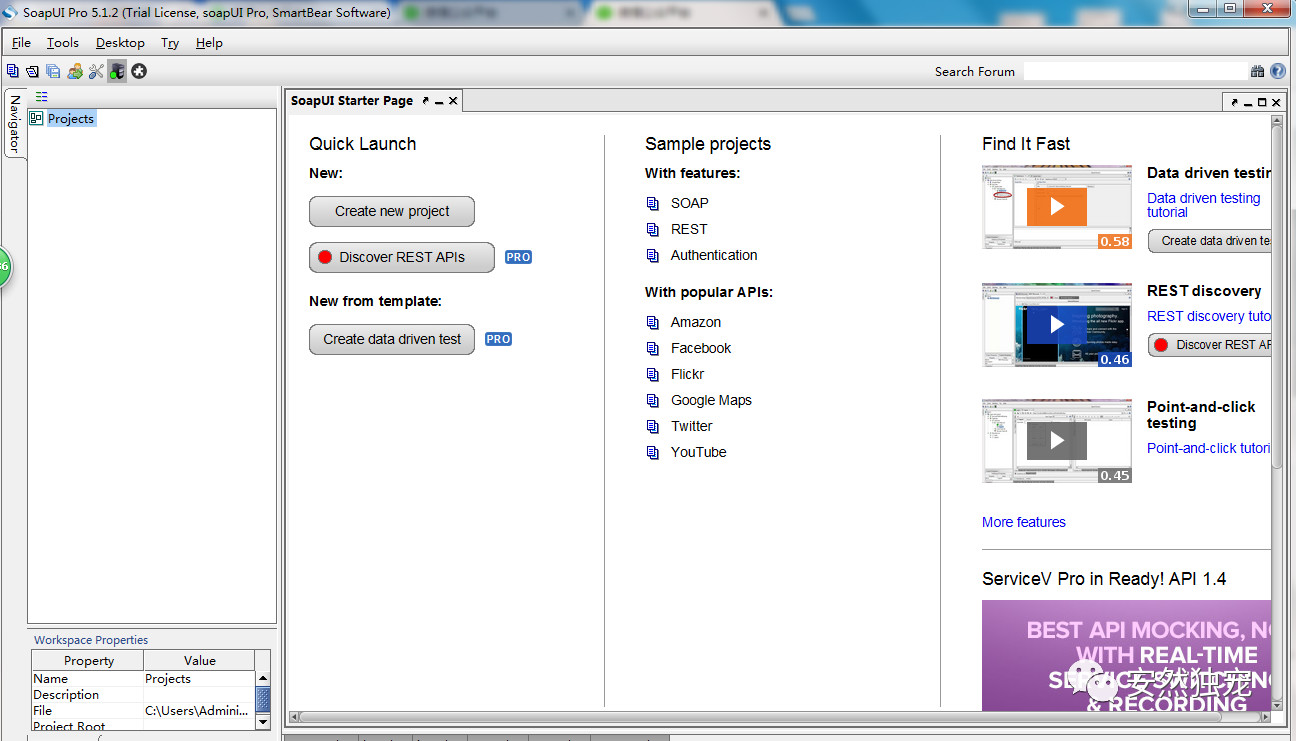Click the File property value path
The height and width of the screenshot is (741, 1296).
pyautogui.click(x=199, y=710)
